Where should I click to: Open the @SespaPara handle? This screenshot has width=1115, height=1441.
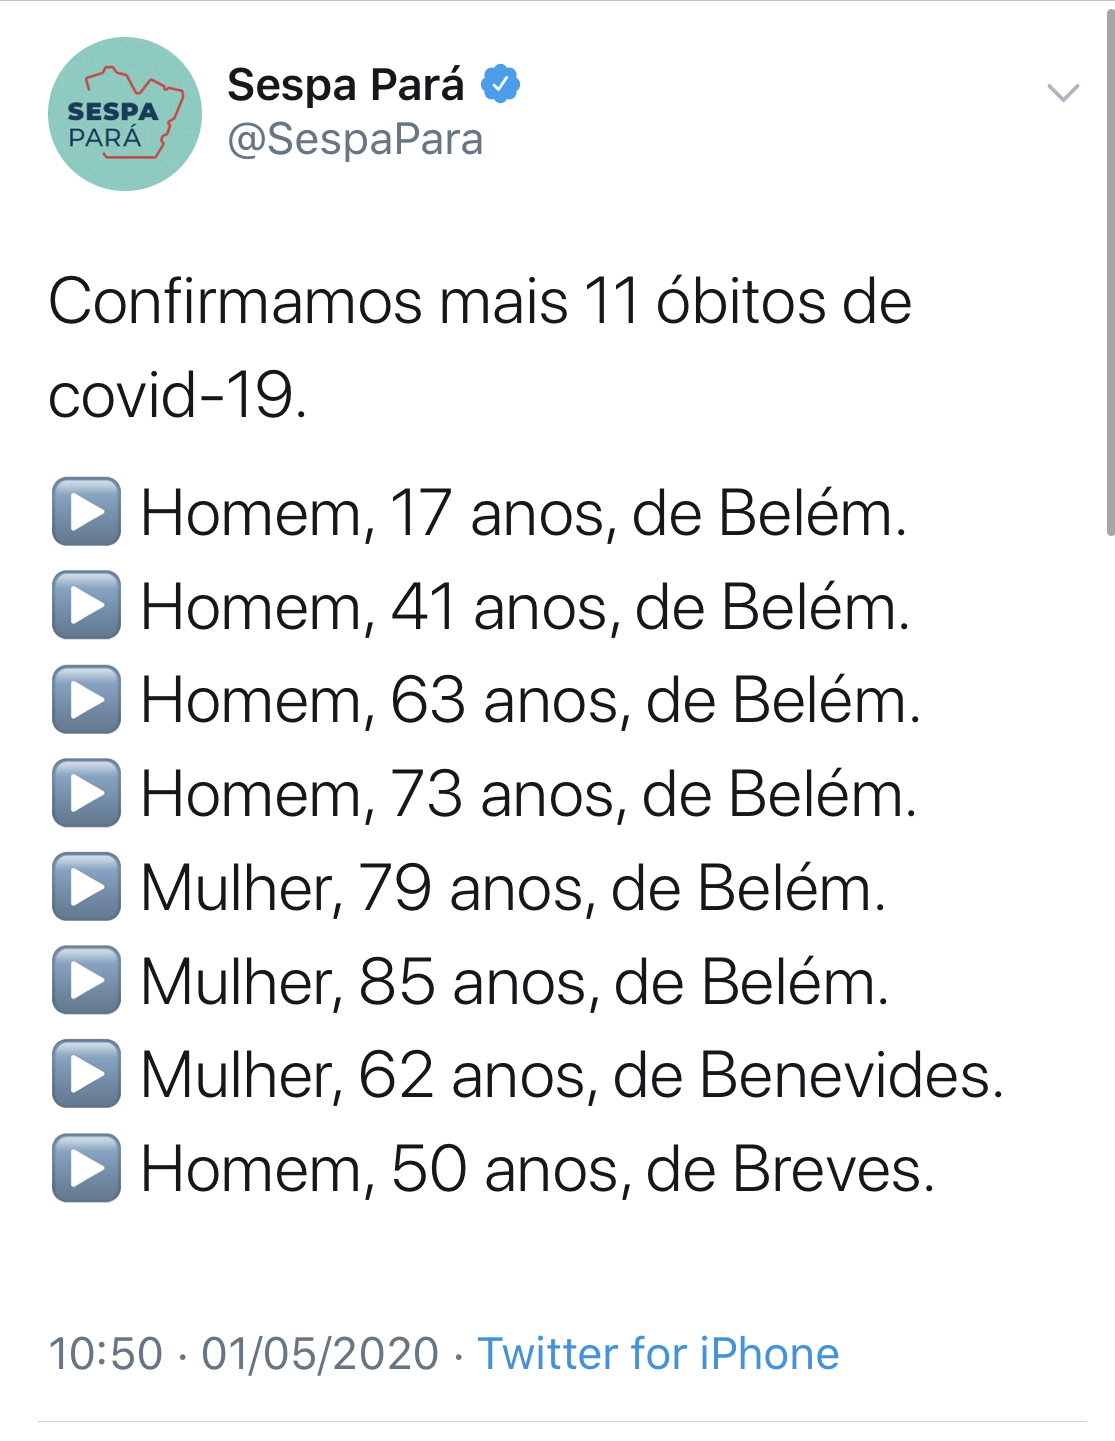pos(355,140)
